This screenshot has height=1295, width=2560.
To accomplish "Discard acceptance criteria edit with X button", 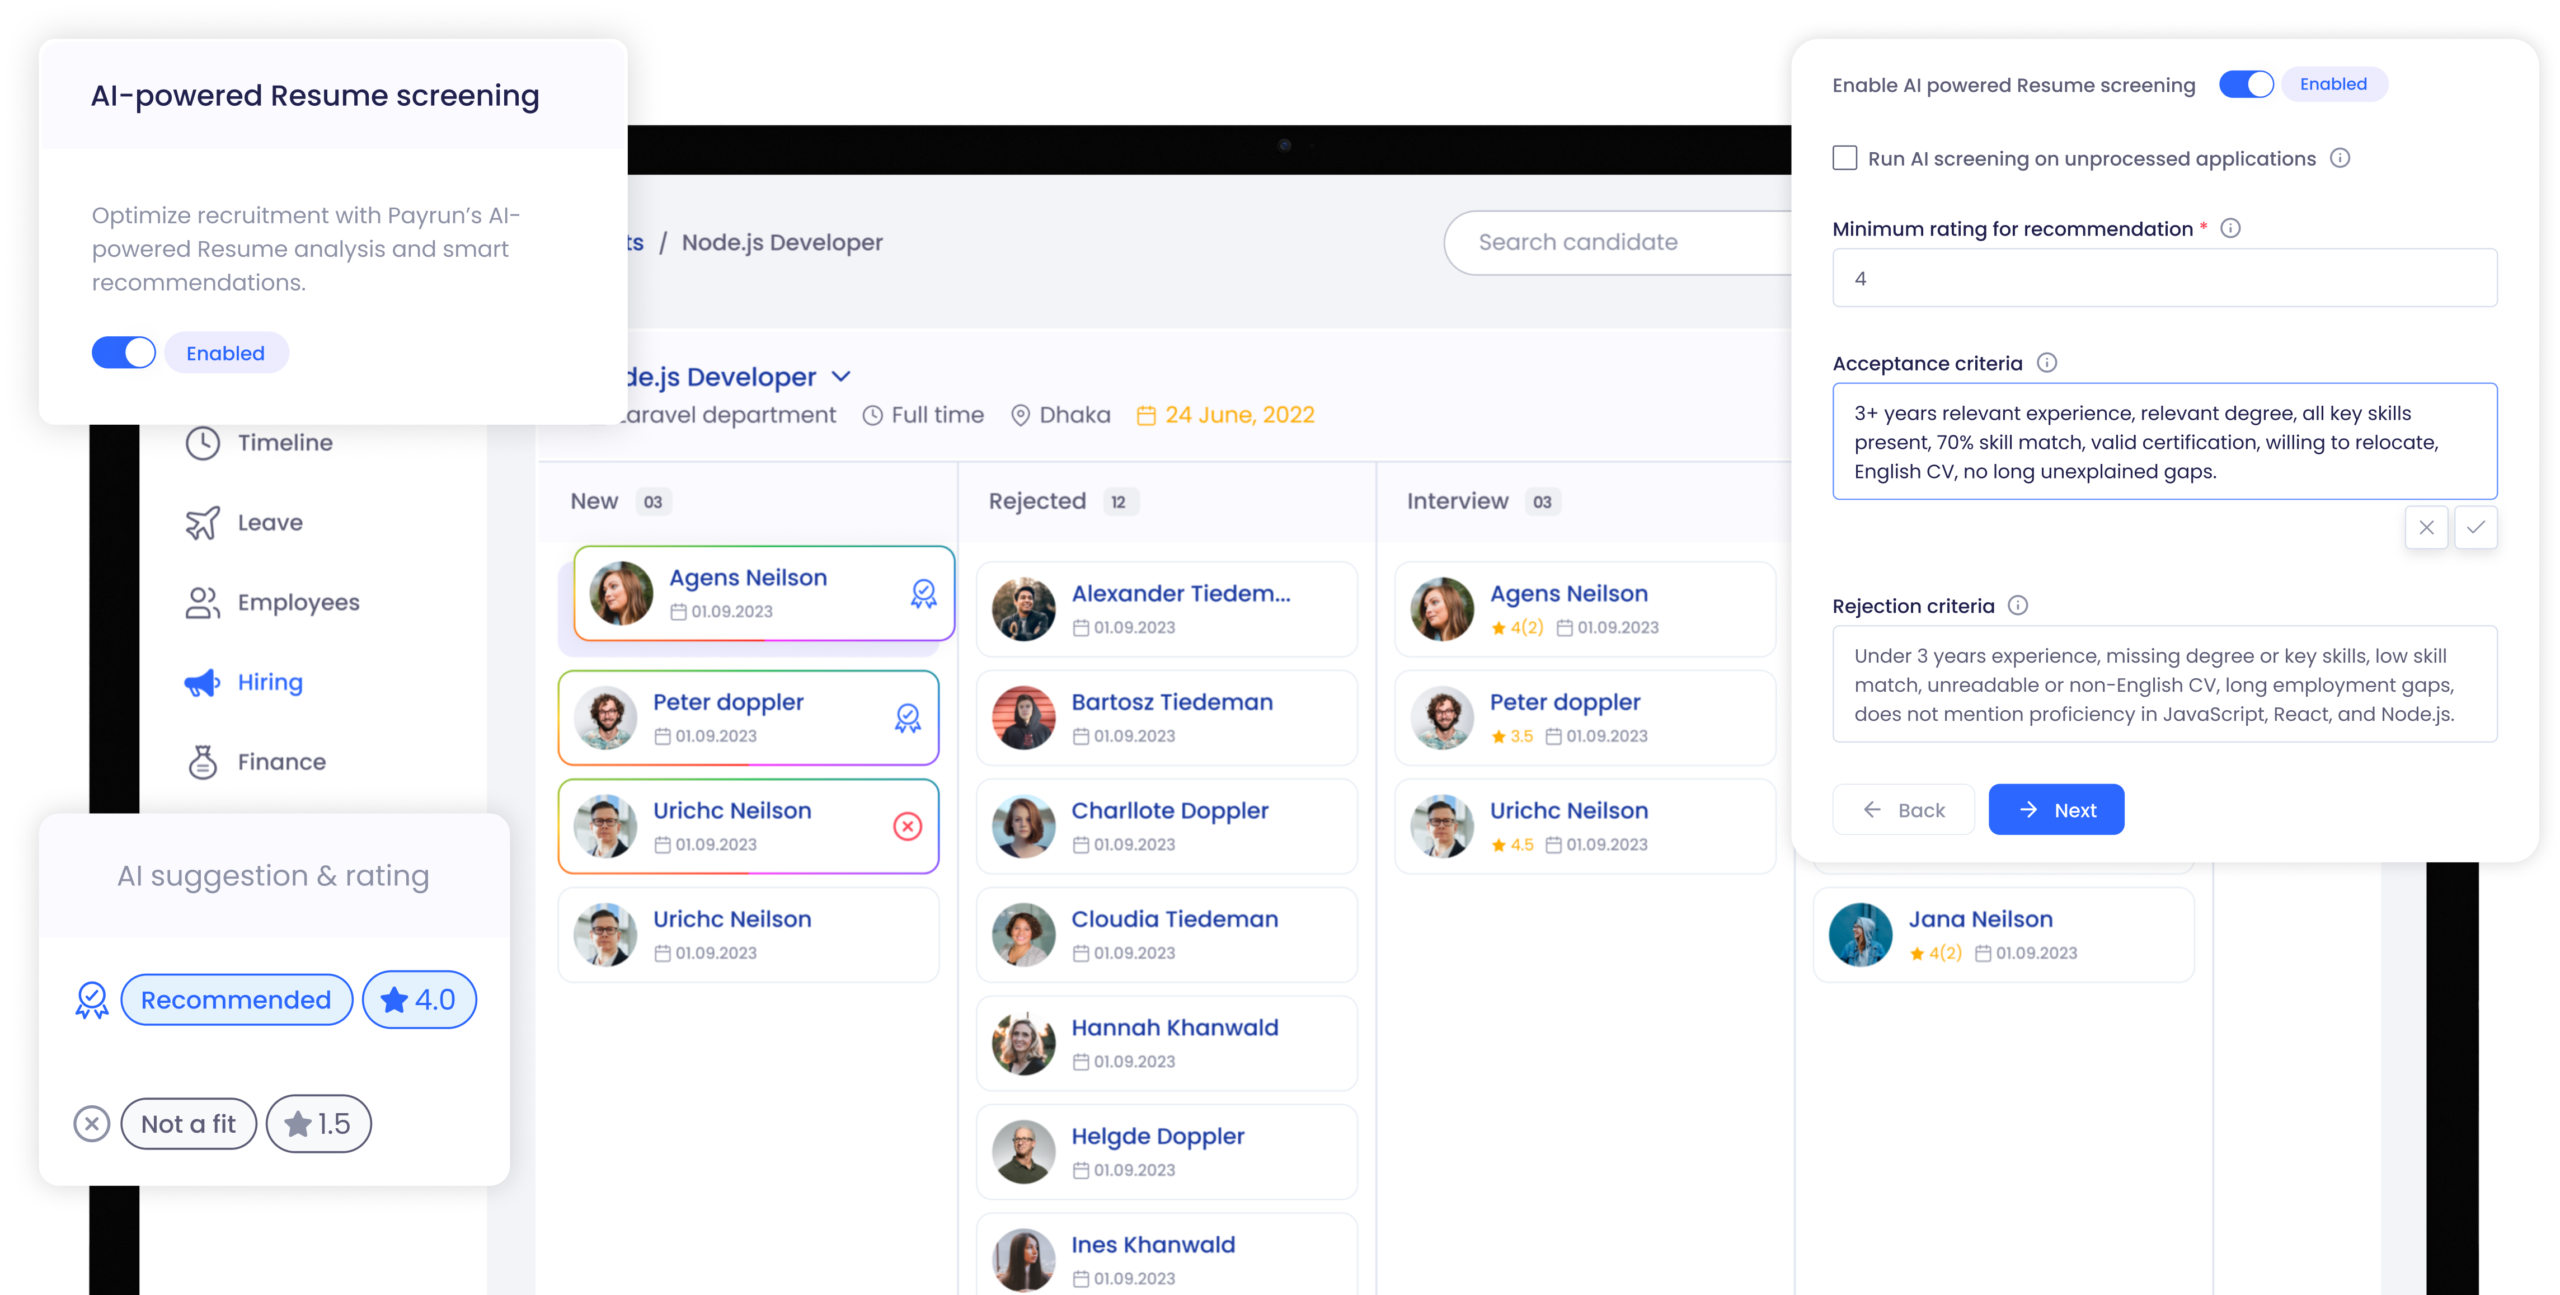I will coord(2426,527).
